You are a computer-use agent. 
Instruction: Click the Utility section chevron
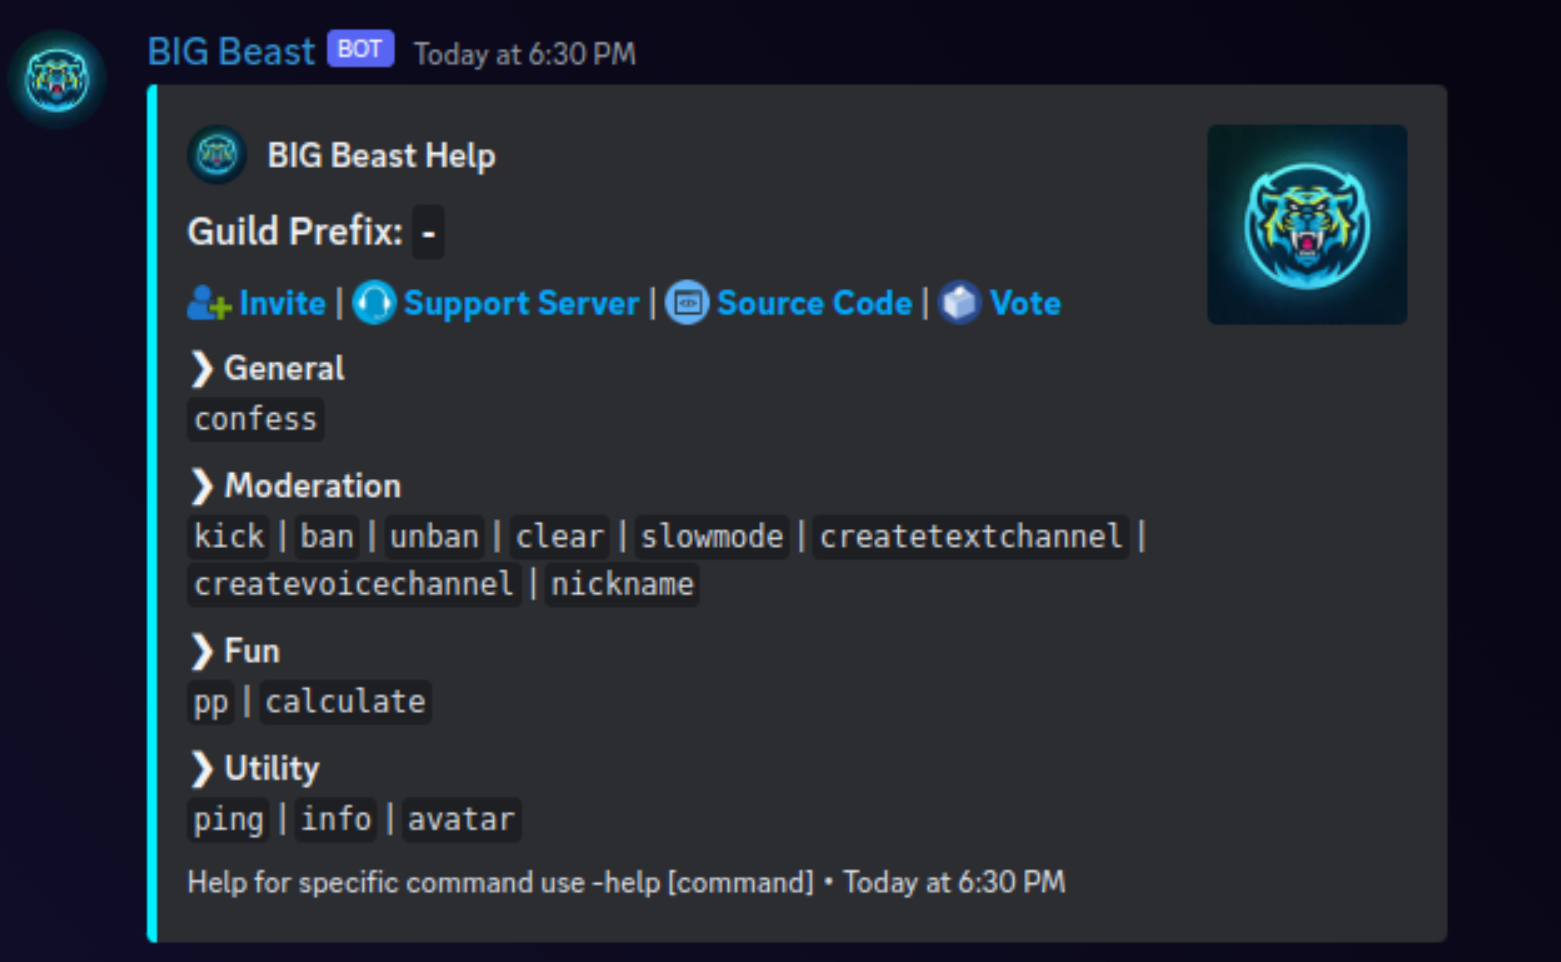pyautogui.click(x=202, y=769)
